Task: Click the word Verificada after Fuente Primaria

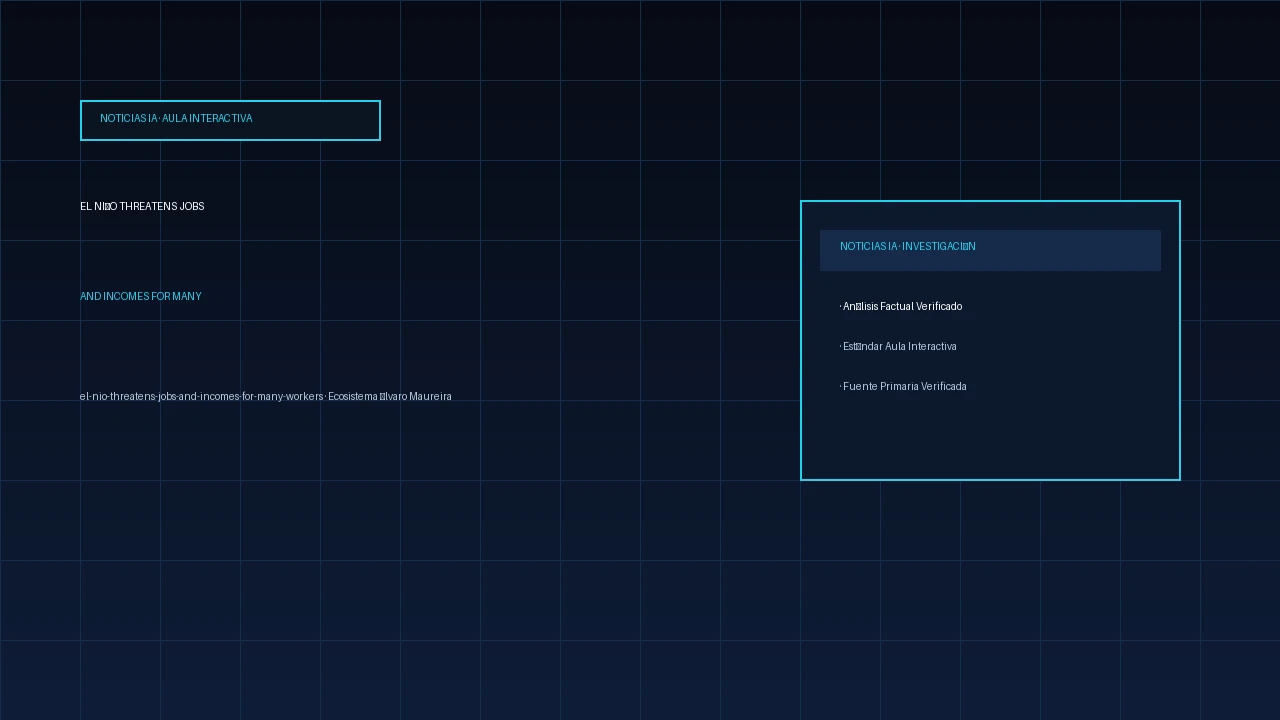Action: pos(943,386)
